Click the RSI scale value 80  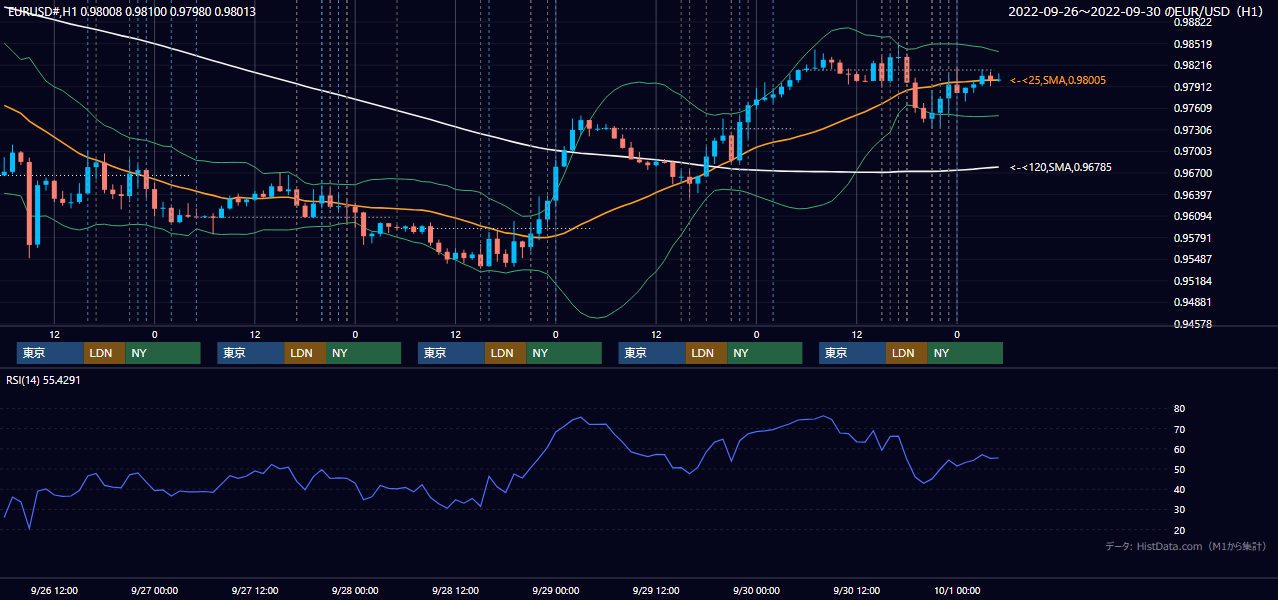click(x=1180, y=409)
